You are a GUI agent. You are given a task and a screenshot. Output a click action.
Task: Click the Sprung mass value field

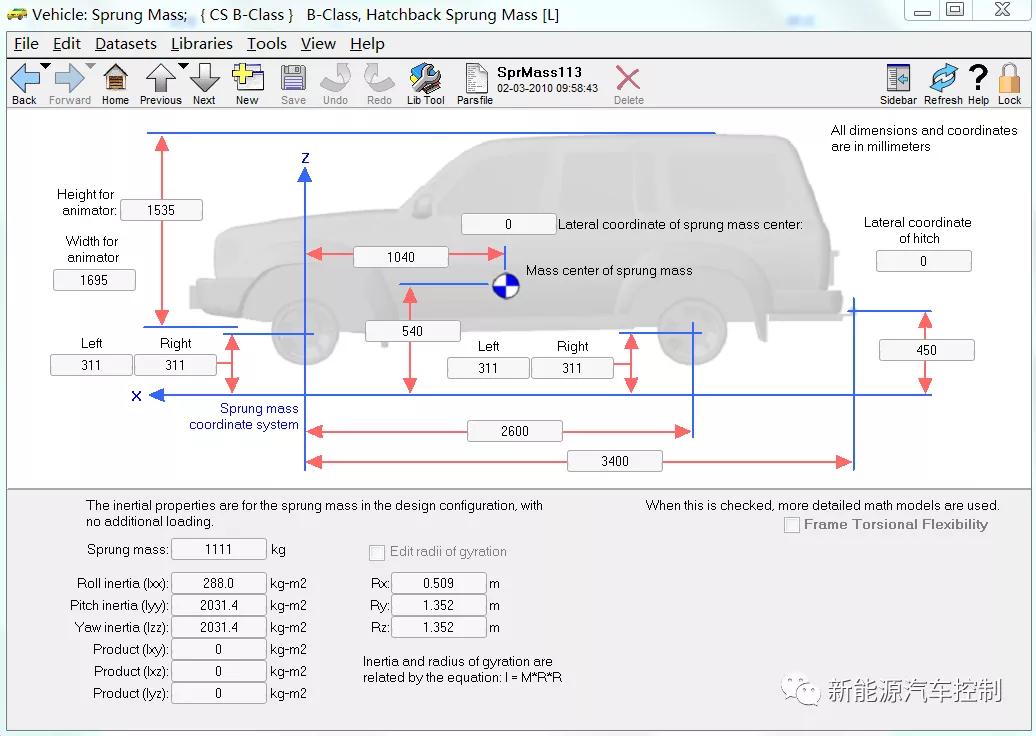pyautogui.click(x=219, y=549)
